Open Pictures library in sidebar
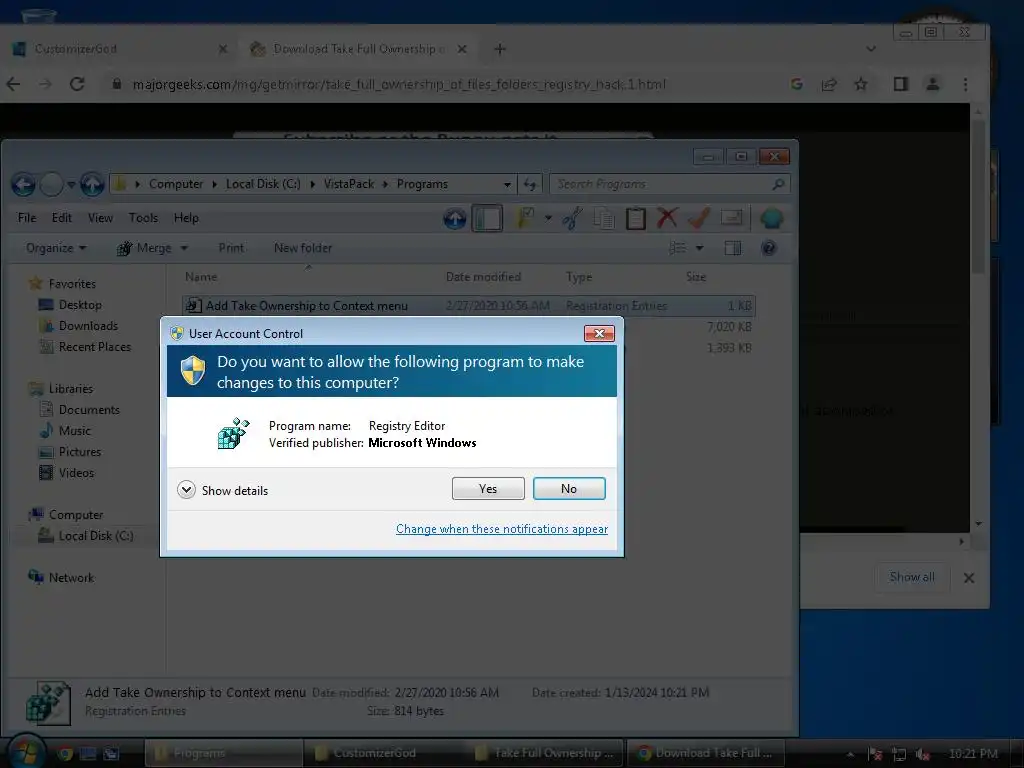Image resolution: width=1024 pixels, height=768 pixels. point(80,452)
